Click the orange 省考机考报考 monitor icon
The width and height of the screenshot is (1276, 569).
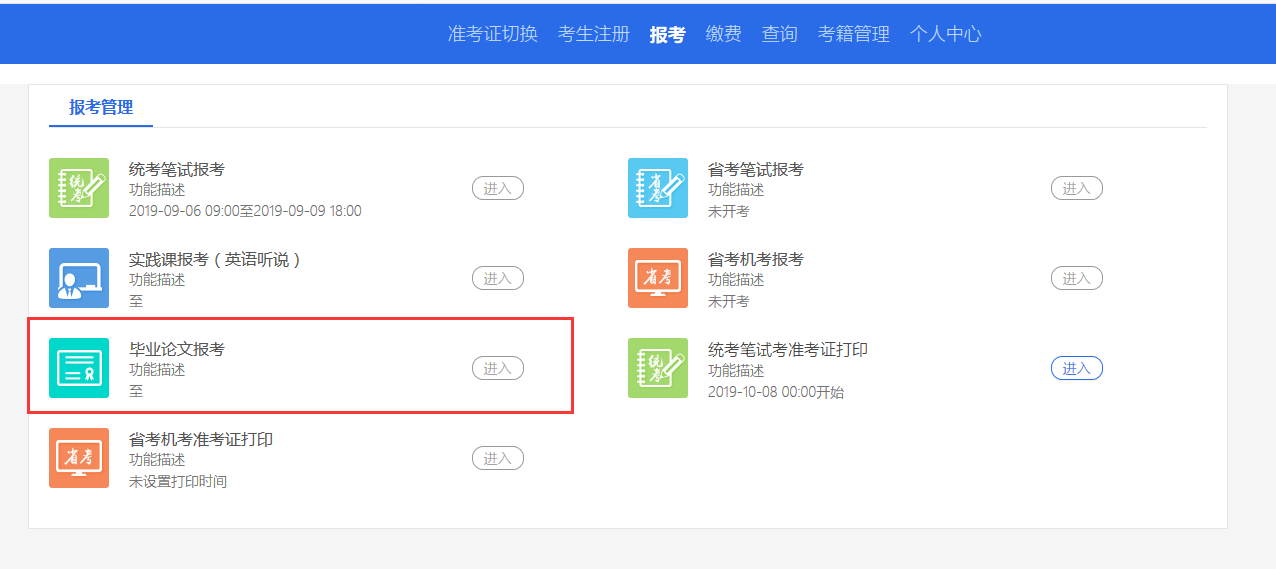click(x=658, y=278)
